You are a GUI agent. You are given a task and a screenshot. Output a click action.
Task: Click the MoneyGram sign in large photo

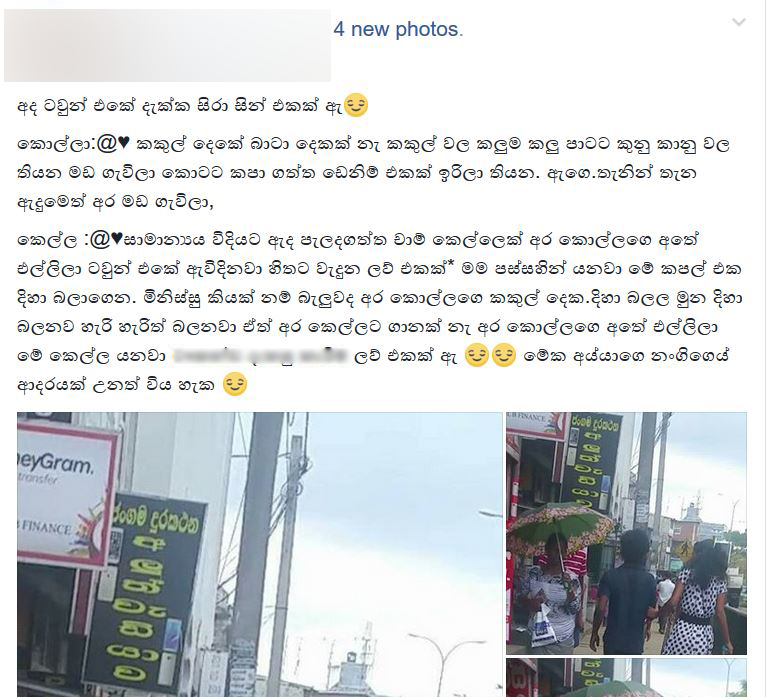click(x=66, y=494)
